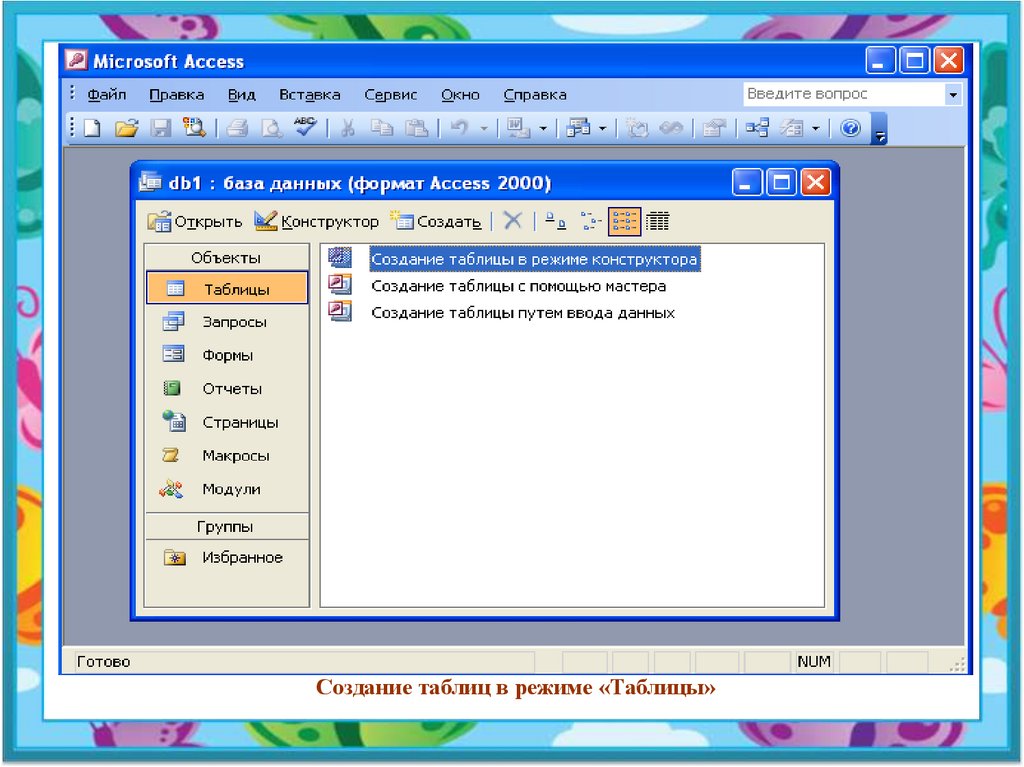The height and width of the screenshot is (767, 1024).
Task: Open the Файл menu
Action: pyautogui.click(x=106, y=95)
